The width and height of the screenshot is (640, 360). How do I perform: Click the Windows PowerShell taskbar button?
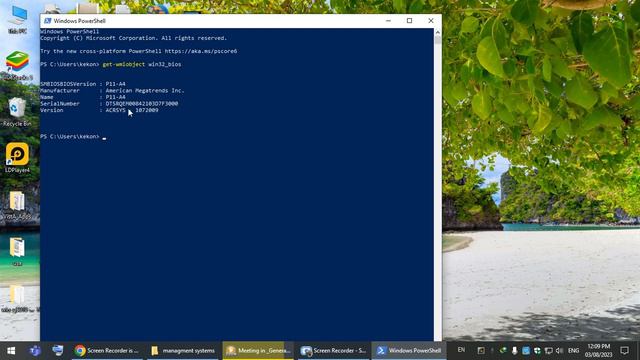coord(409,351)
